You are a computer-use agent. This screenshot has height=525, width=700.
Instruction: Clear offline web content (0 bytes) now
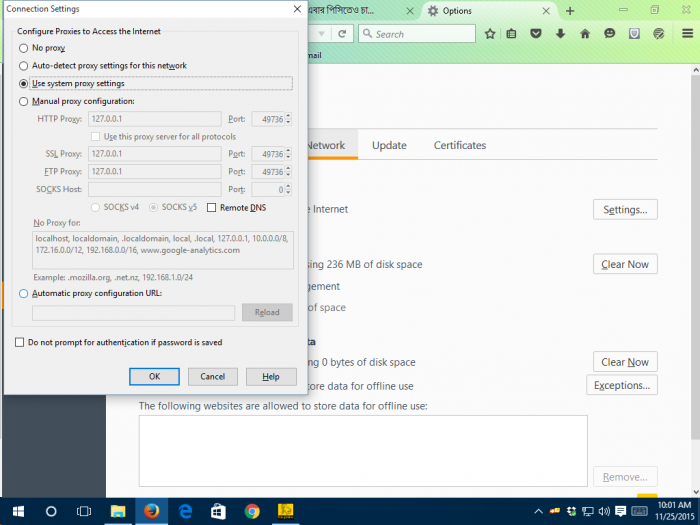tap(625, 362)
